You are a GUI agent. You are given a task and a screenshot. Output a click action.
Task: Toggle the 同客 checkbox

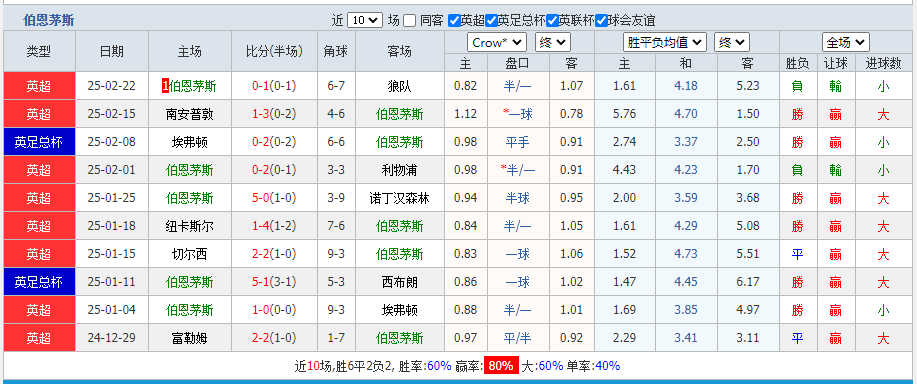pos(410,20)
